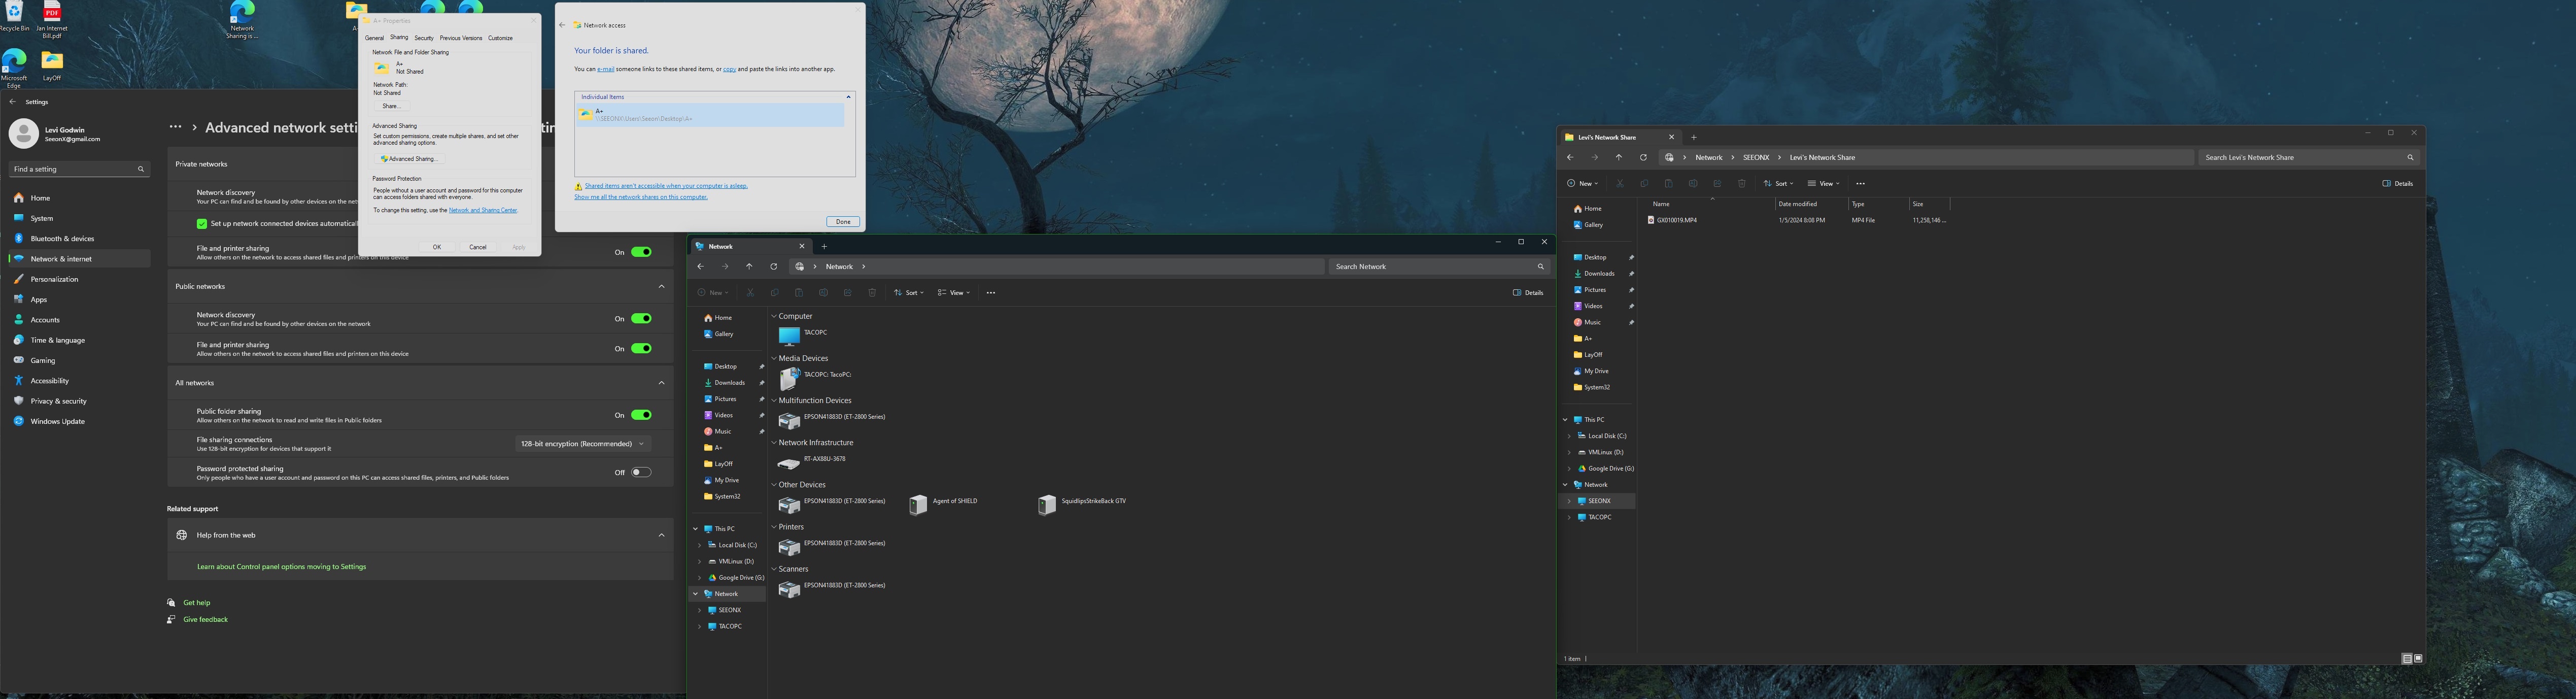Open the 128-bit encryption dropdown

pos(583,444)
